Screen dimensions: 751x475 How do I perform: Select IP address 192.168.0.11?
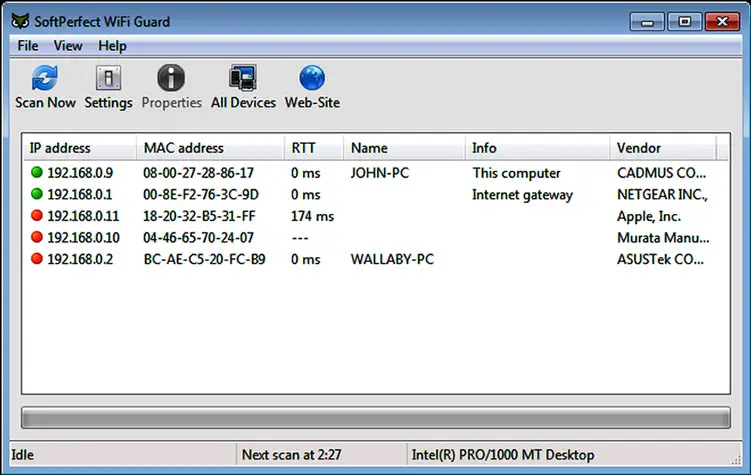click(83, 216)
